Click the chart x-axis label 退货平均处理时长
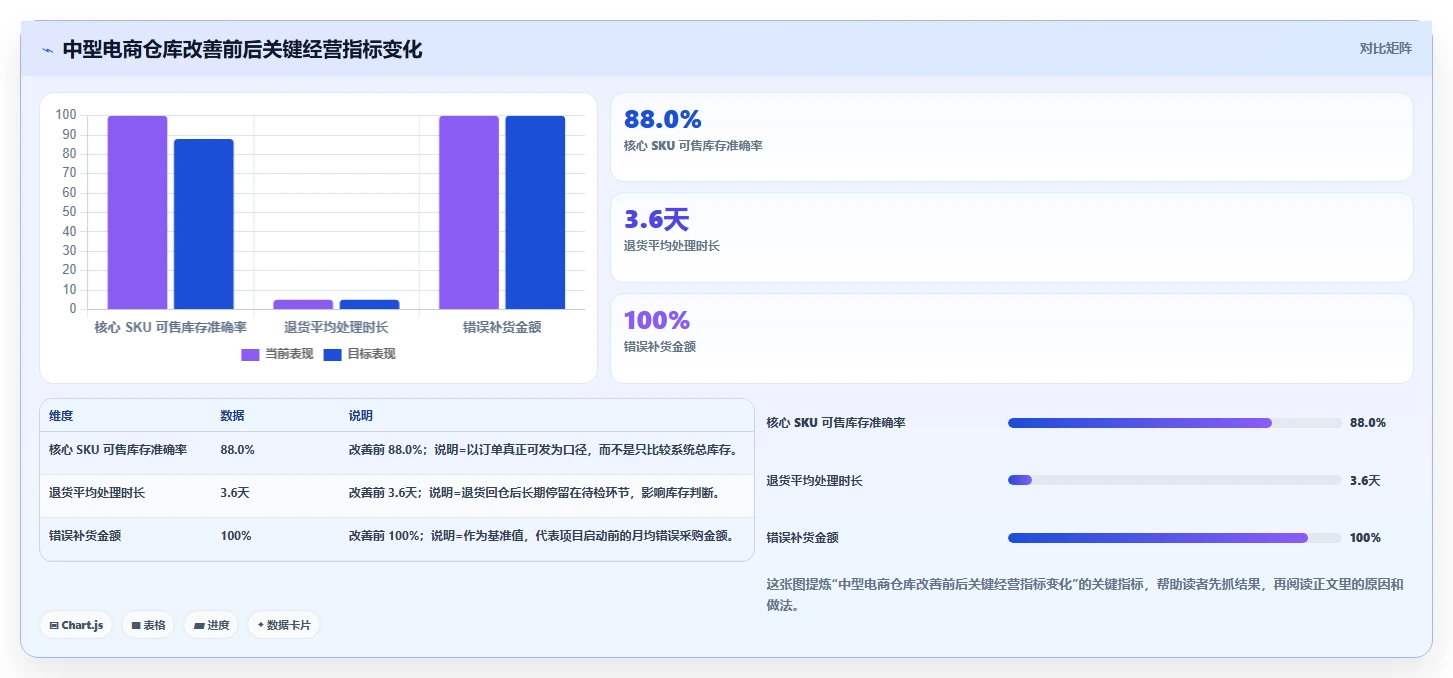Screen dimensions: 1453x678 pyautogui.click(x=336, y=327)
